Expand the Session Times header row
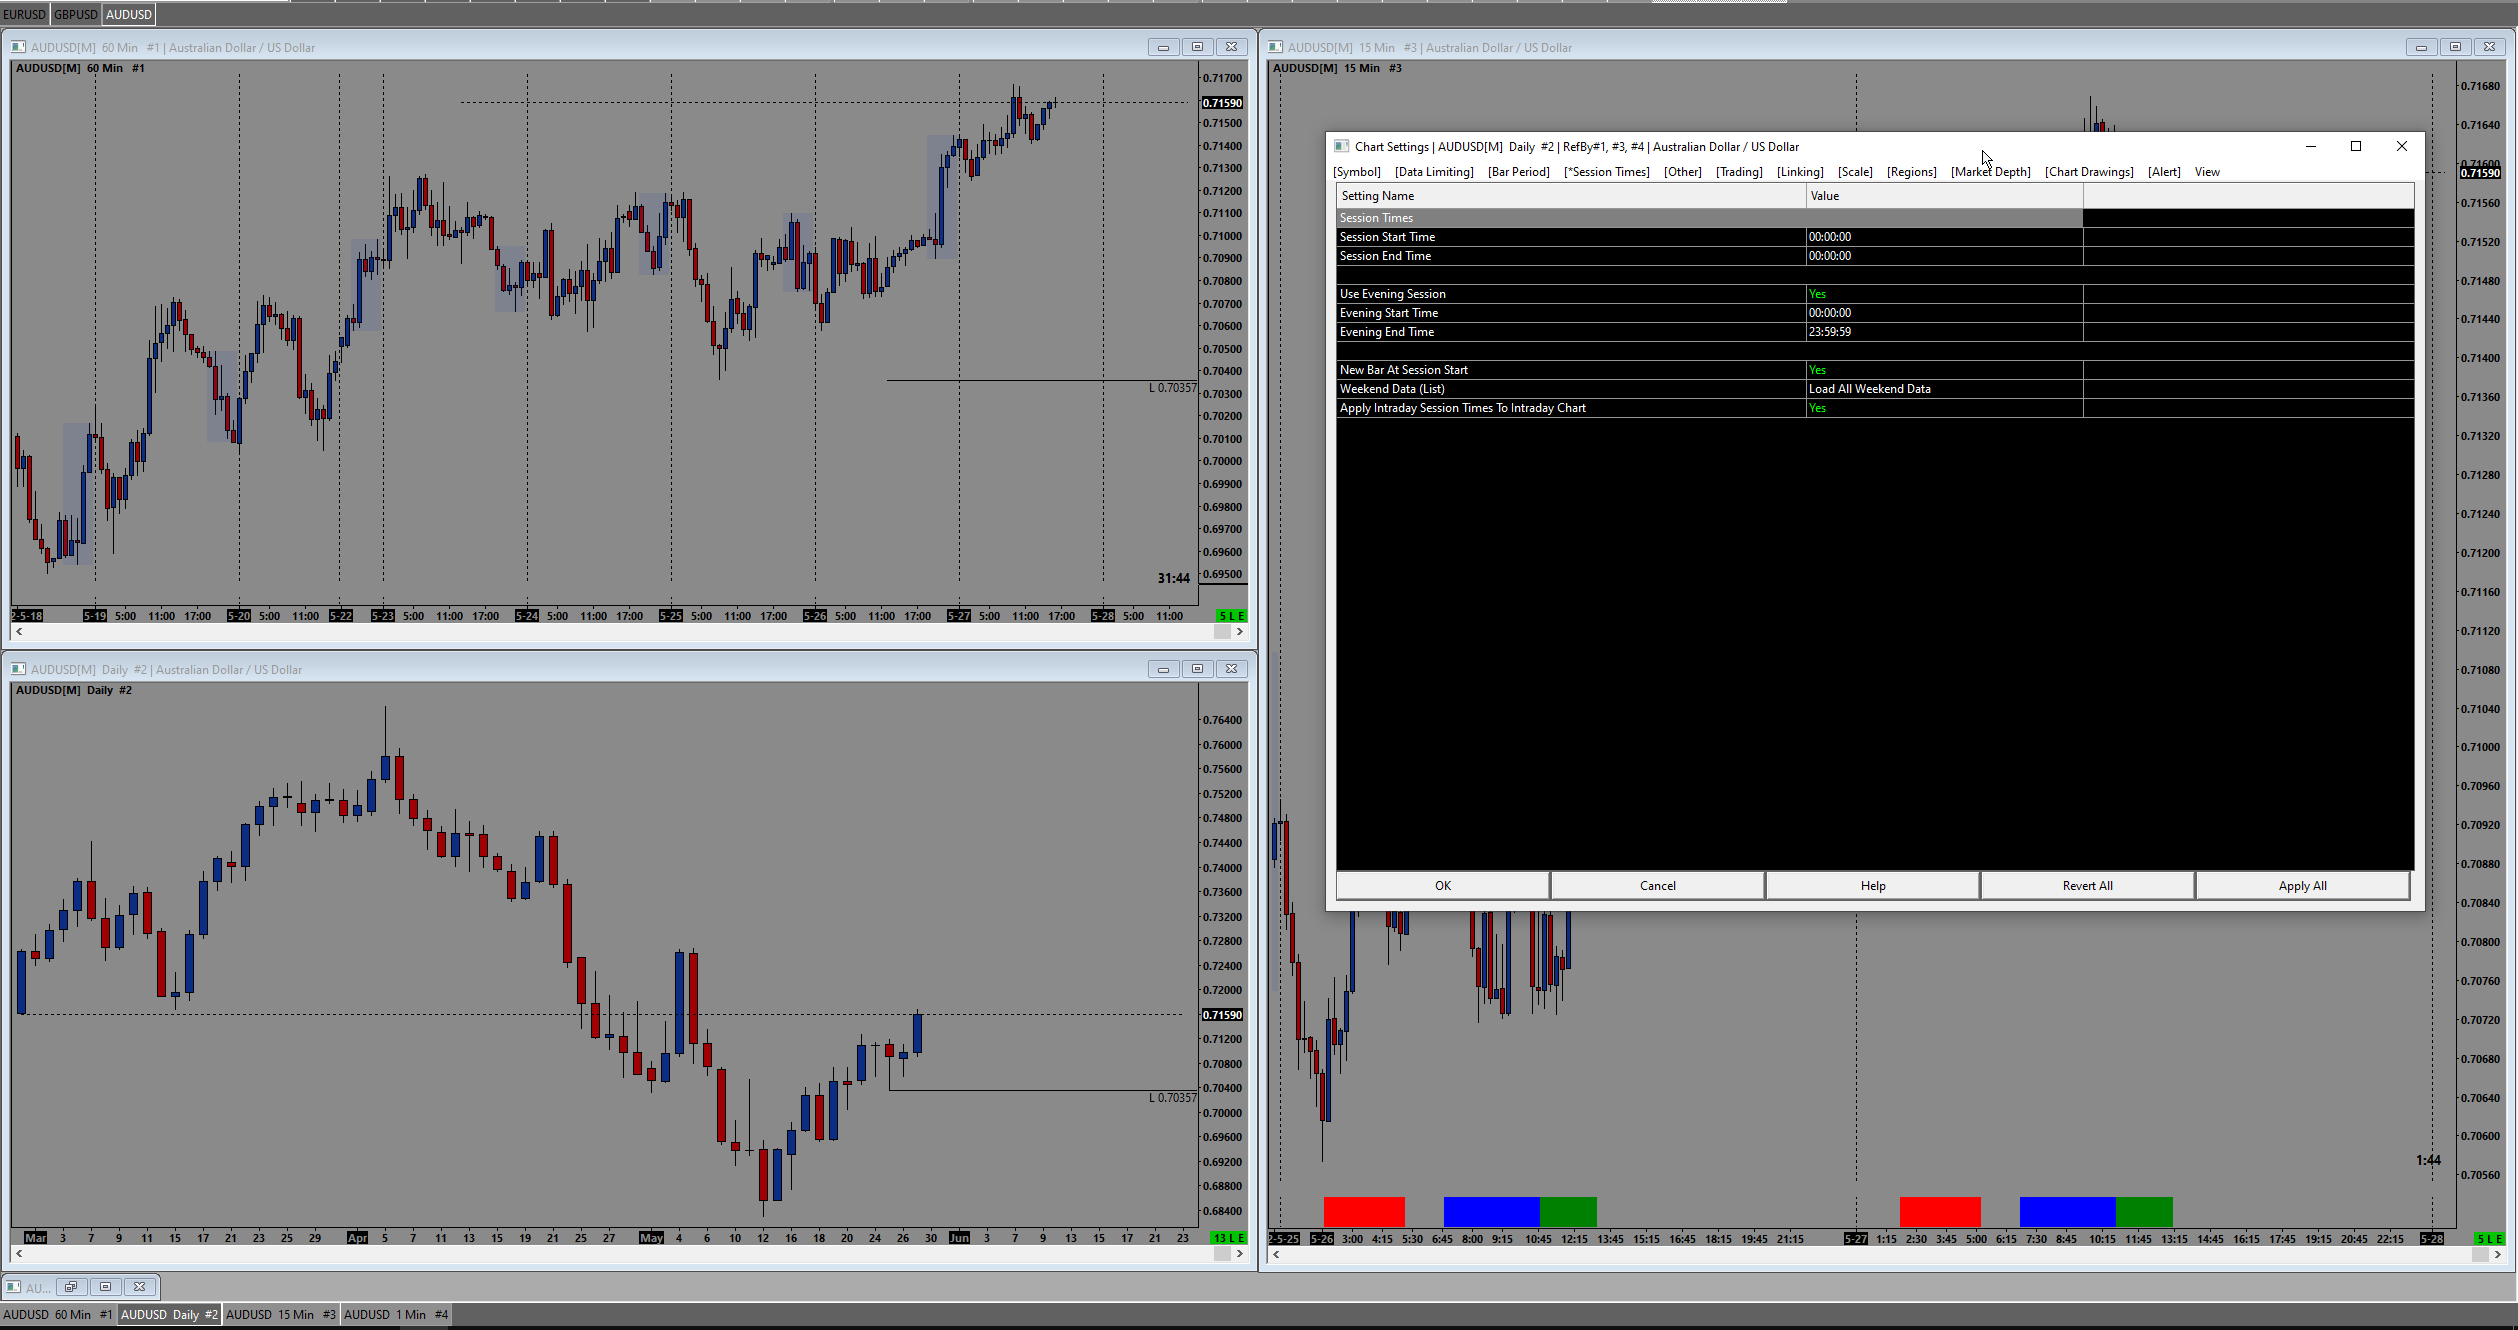2518x1330 pixels. coord(1376,218)
